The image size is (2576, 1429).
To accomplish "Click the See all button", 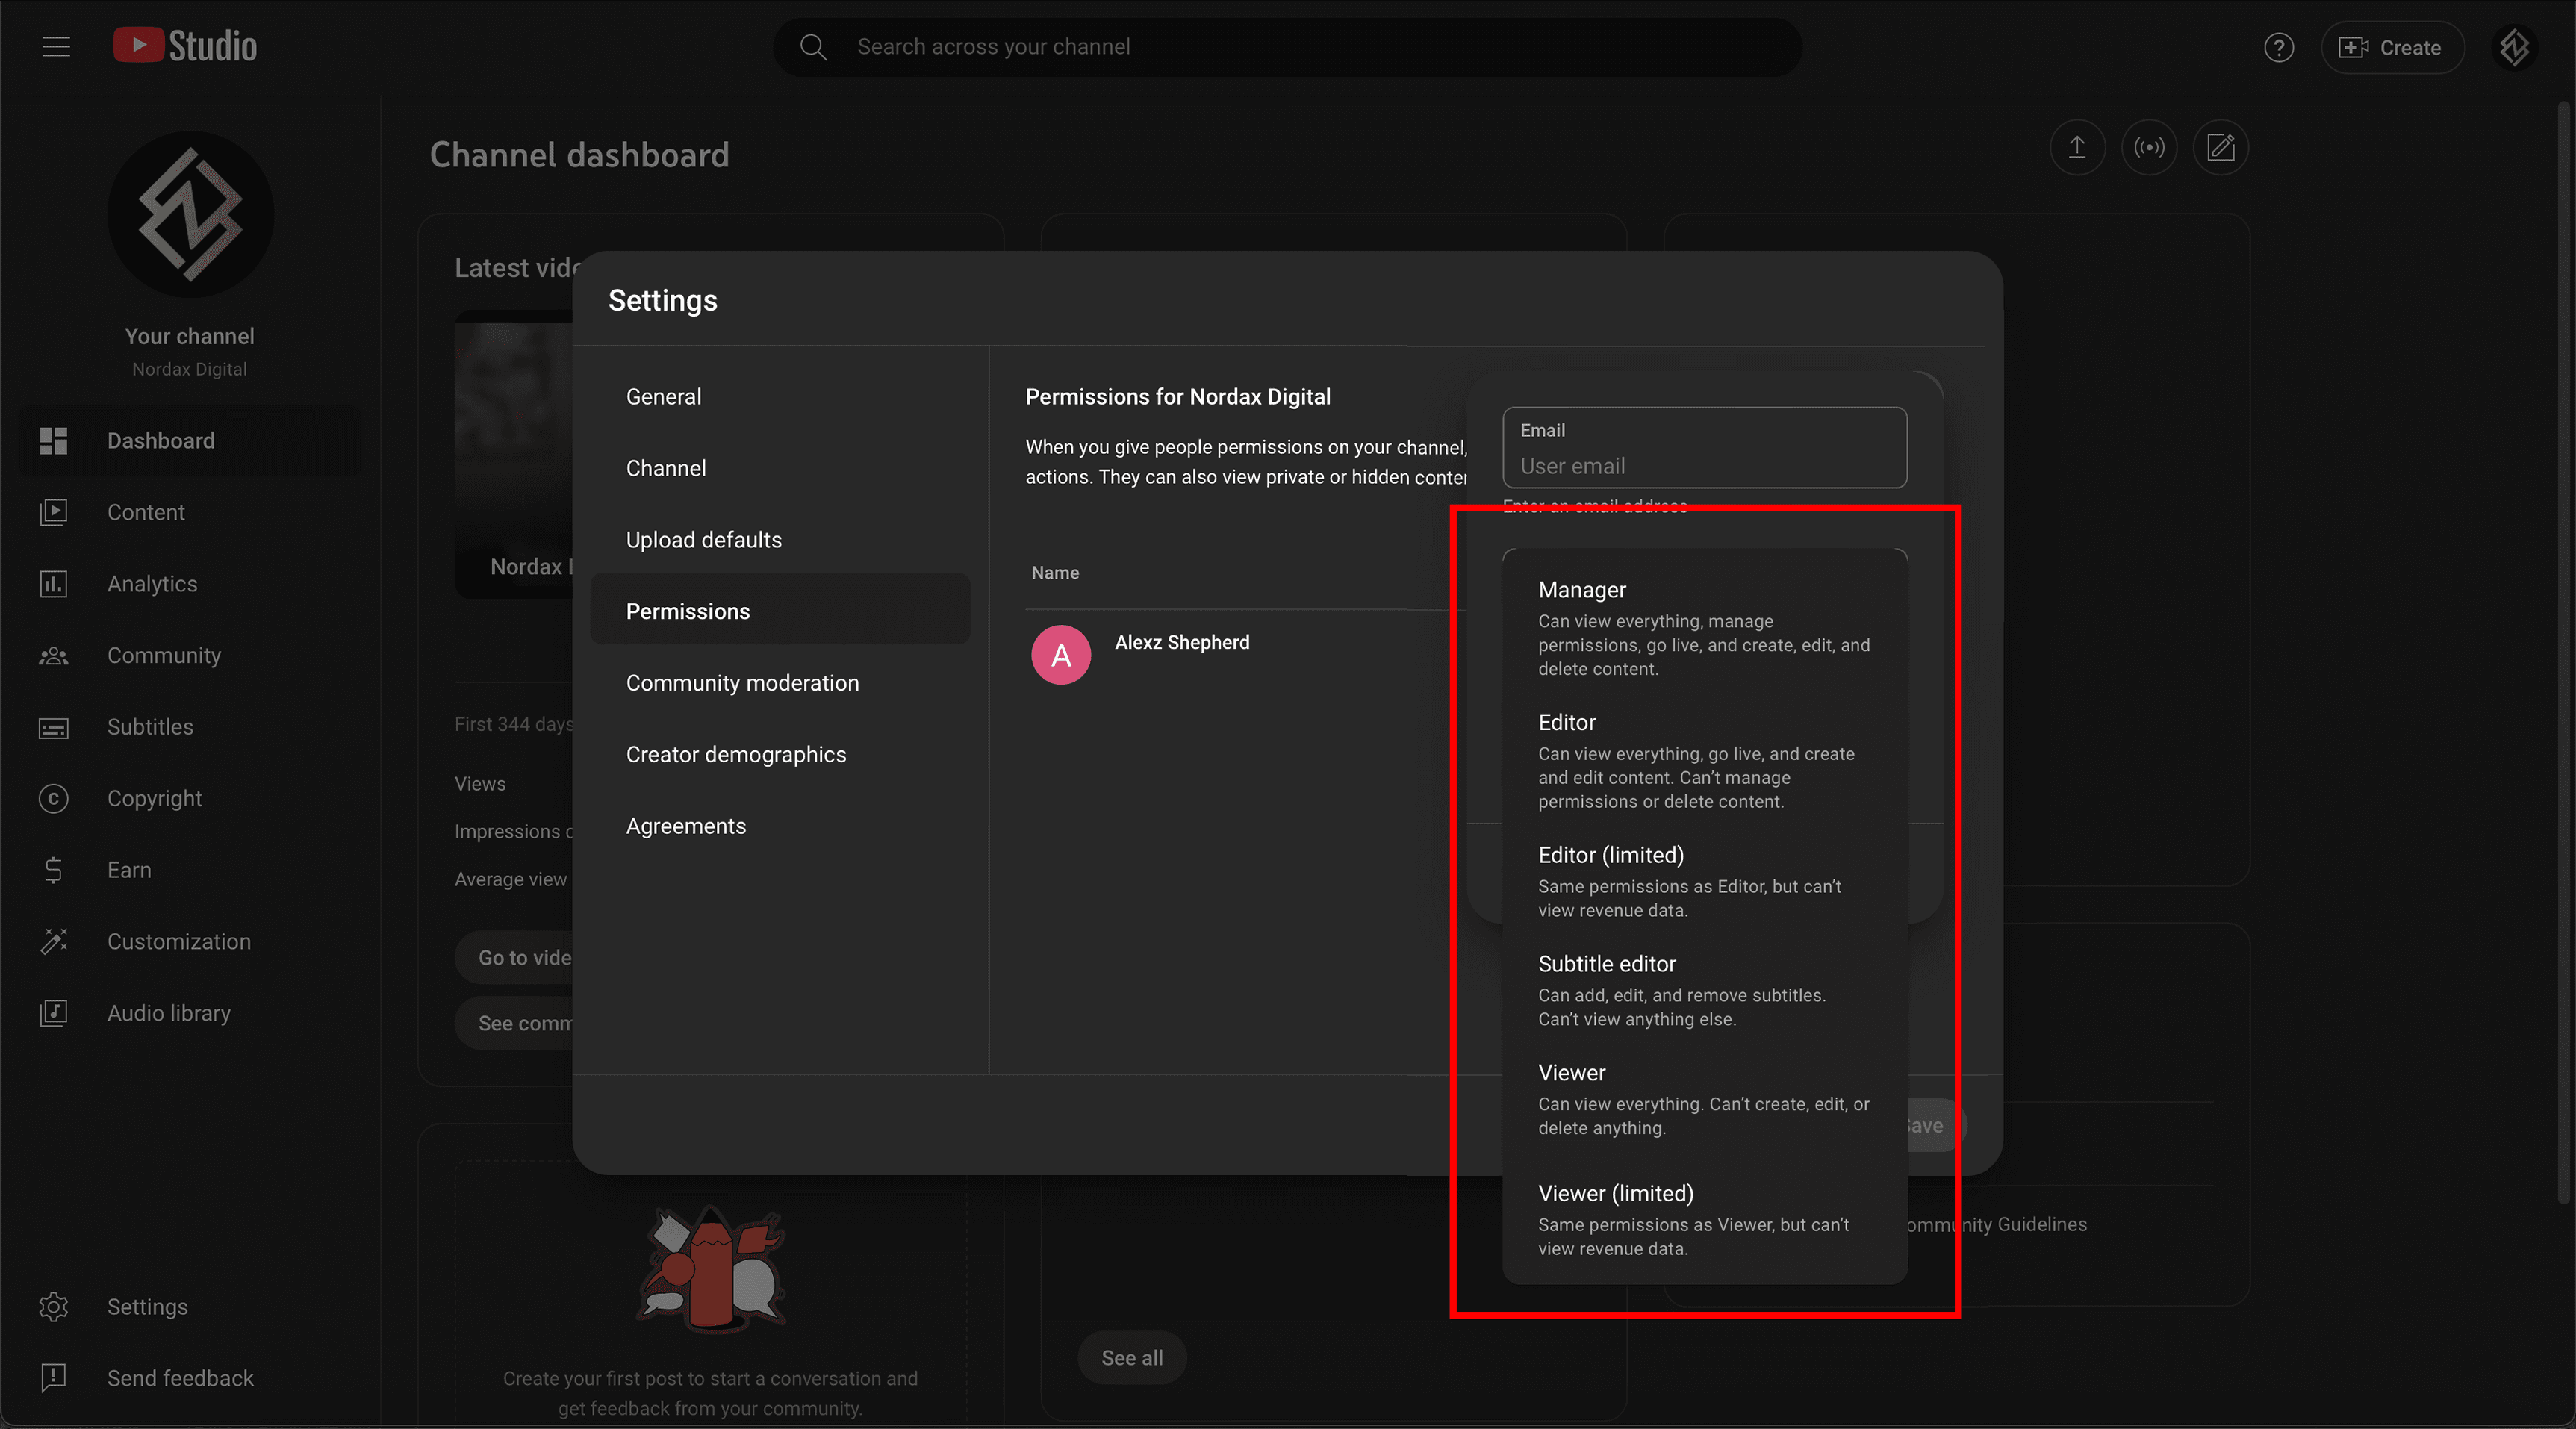I will click(1131, 1357).
